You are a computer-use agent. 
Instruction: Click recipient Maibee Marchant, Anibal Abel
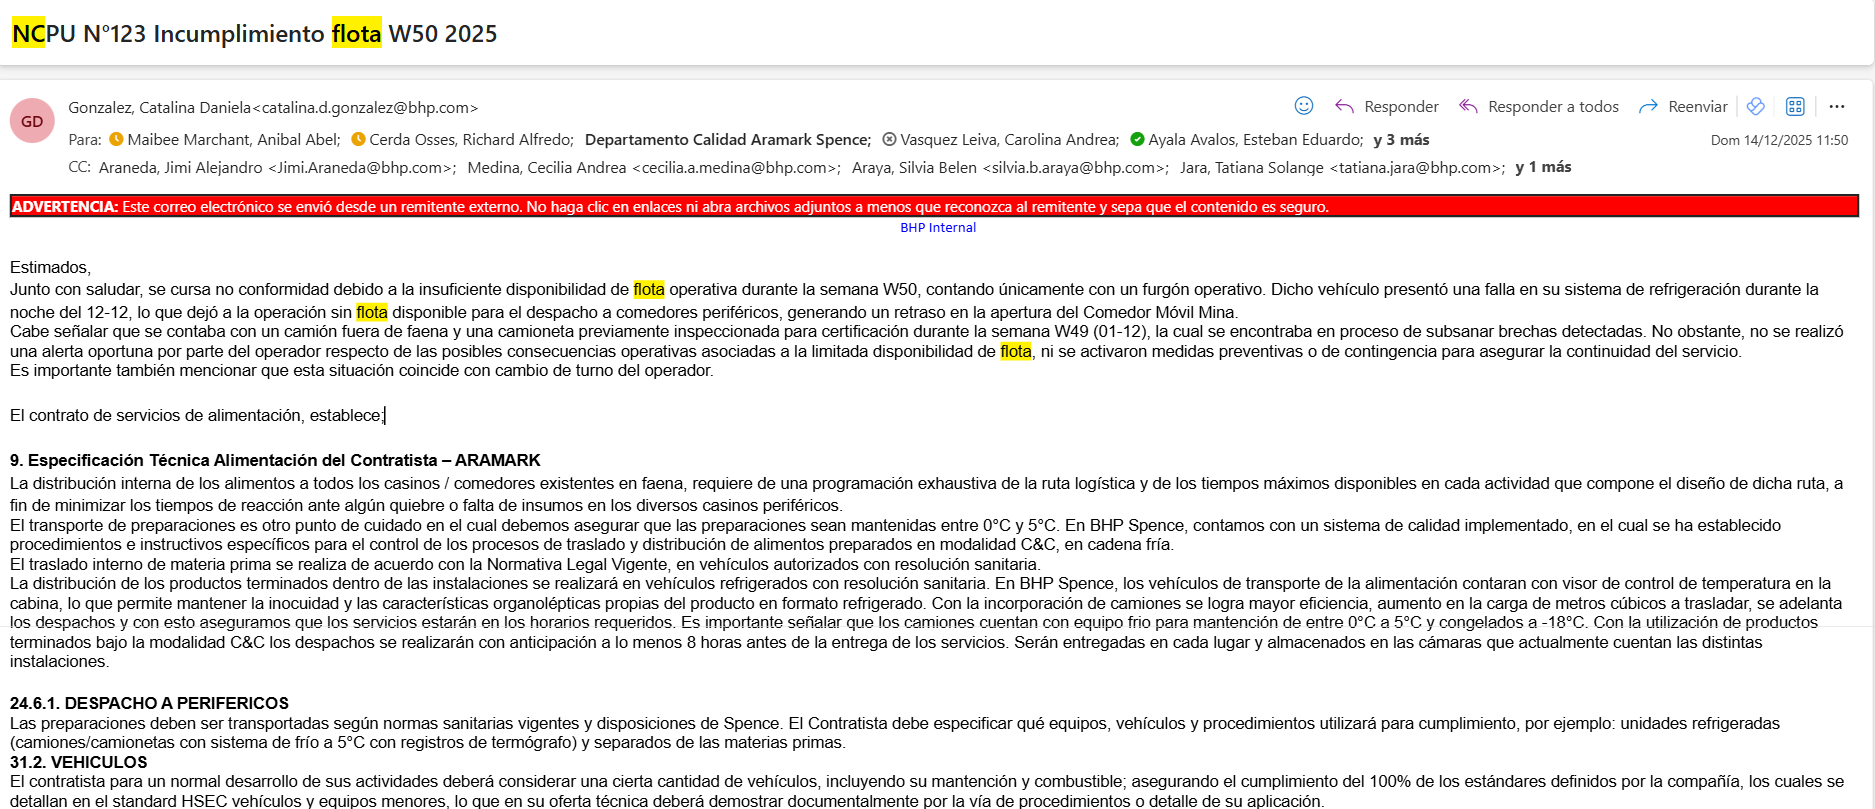(233, 140)
